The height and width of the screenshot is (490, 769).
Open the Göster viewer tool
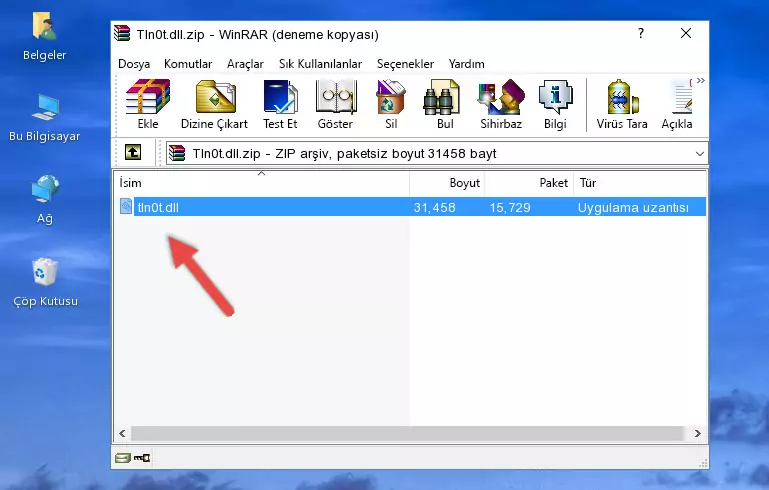pos(335,104)
